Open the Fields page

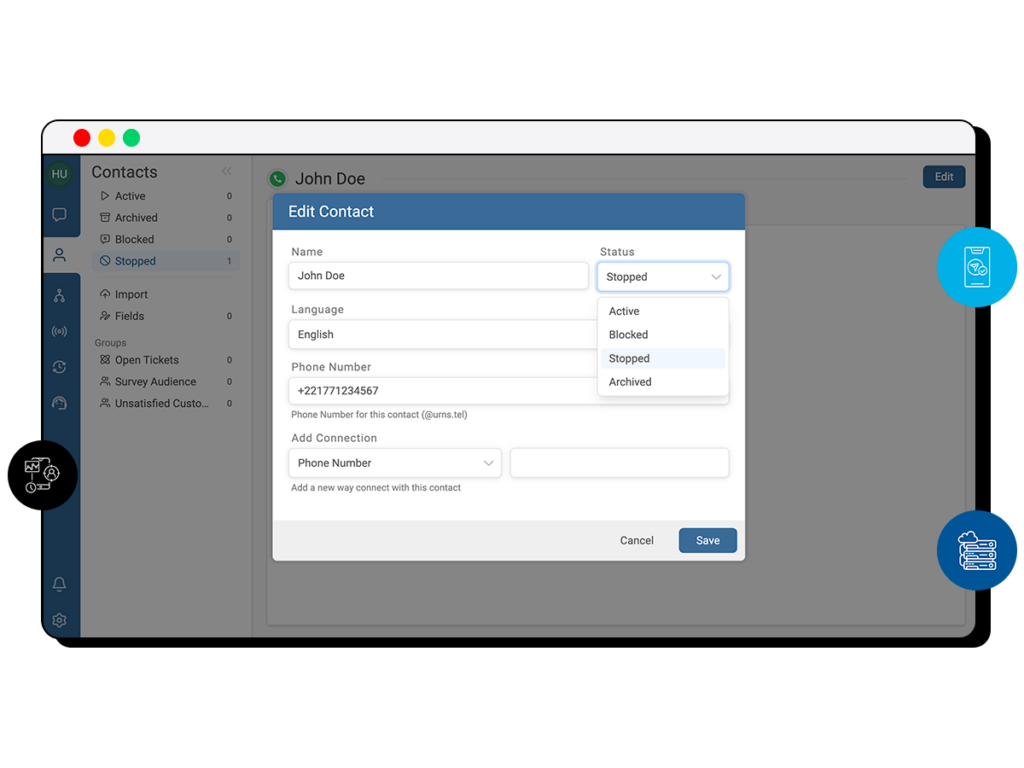coord(166,315)
